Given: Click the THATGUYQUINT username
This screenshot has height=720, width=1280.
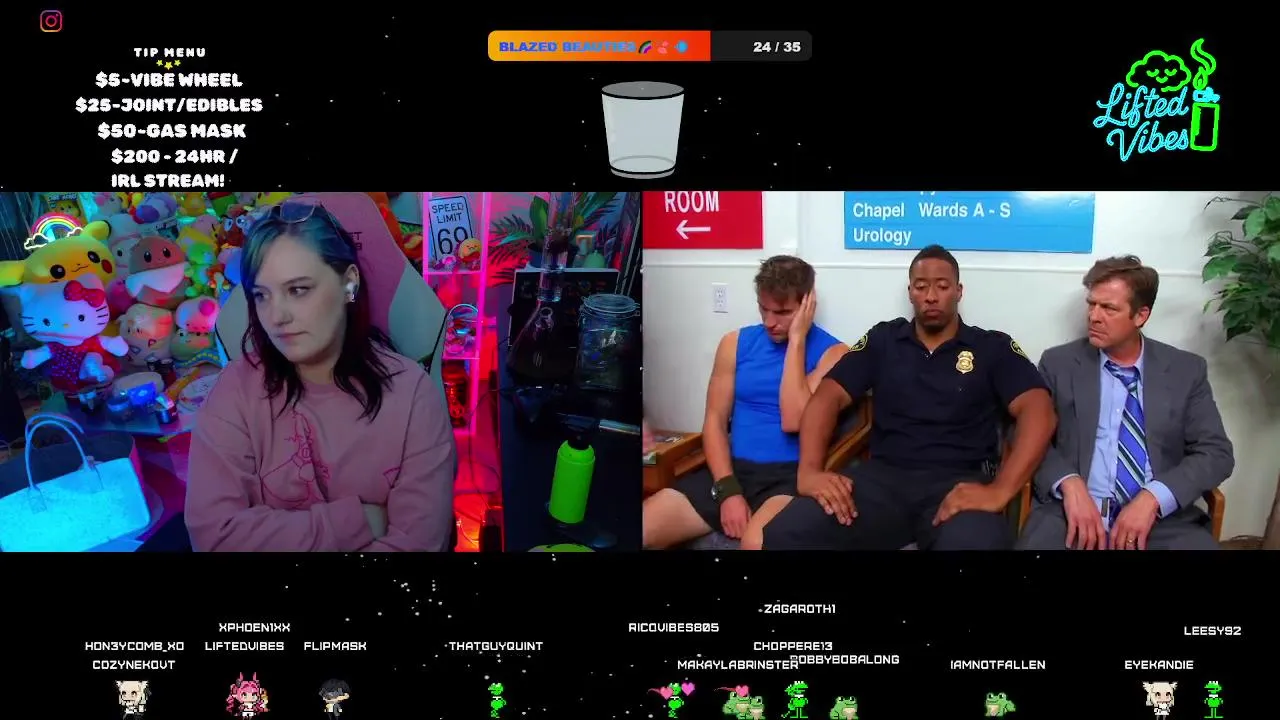Looking at the screenshot, I should click(496, 647).
